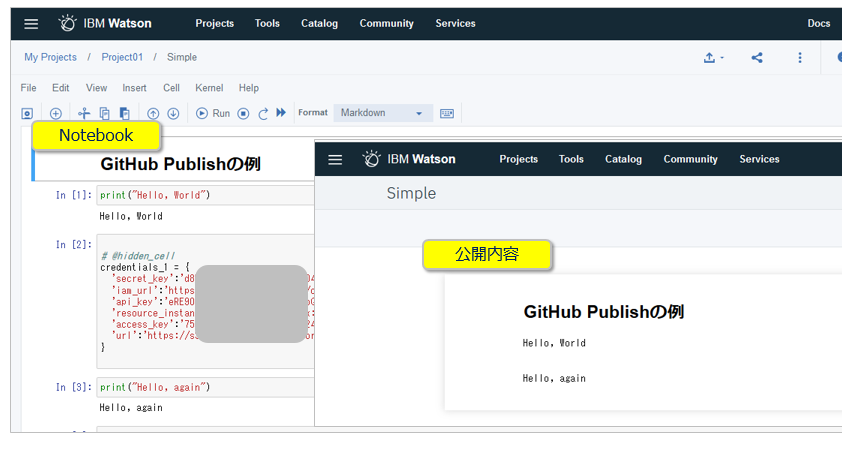Open the hamburger menu in the Notebook window
Viewport: 842px width, 451px height.
point(31,24)
